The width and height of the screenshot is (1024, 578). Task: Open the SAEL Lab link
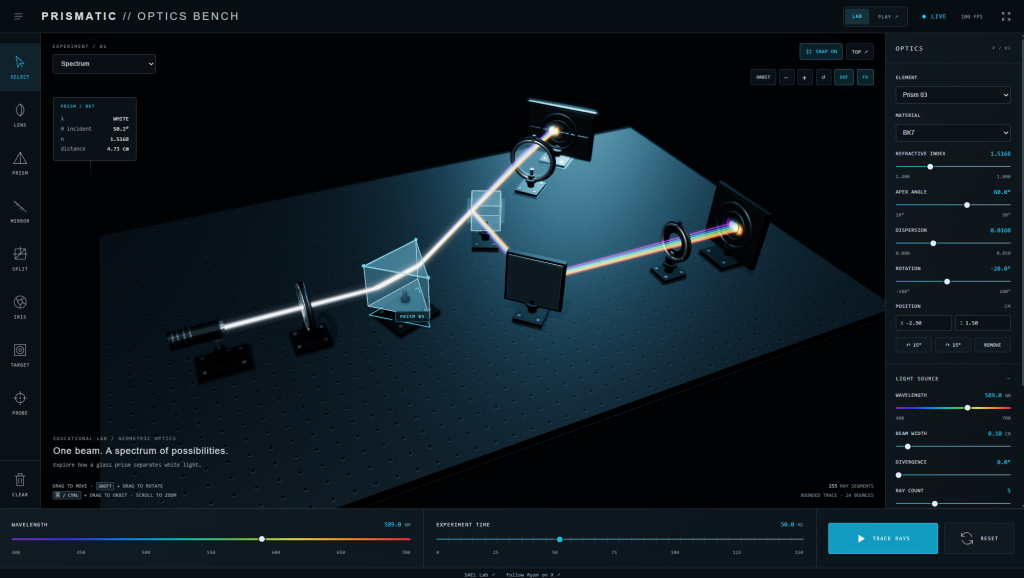coord(479,575)
